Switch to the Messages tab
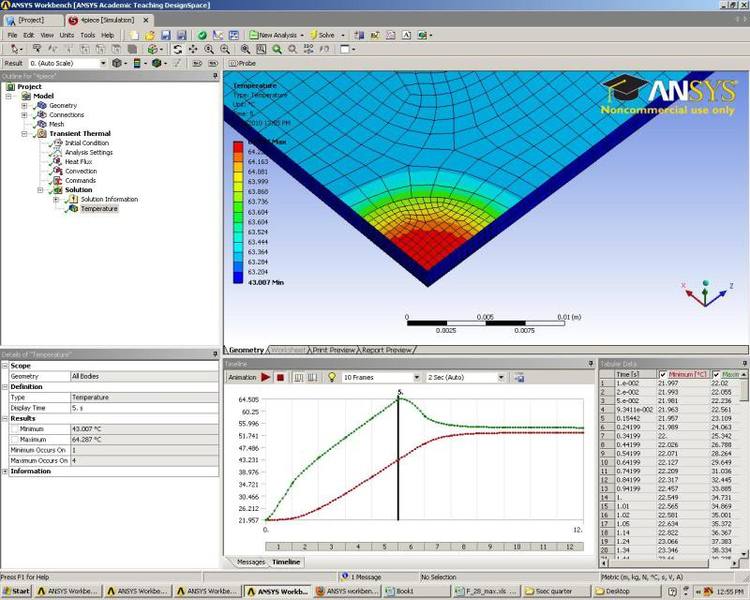Viewport: 750px width, 600px height. pyautogui.click(x=251, y=562)
